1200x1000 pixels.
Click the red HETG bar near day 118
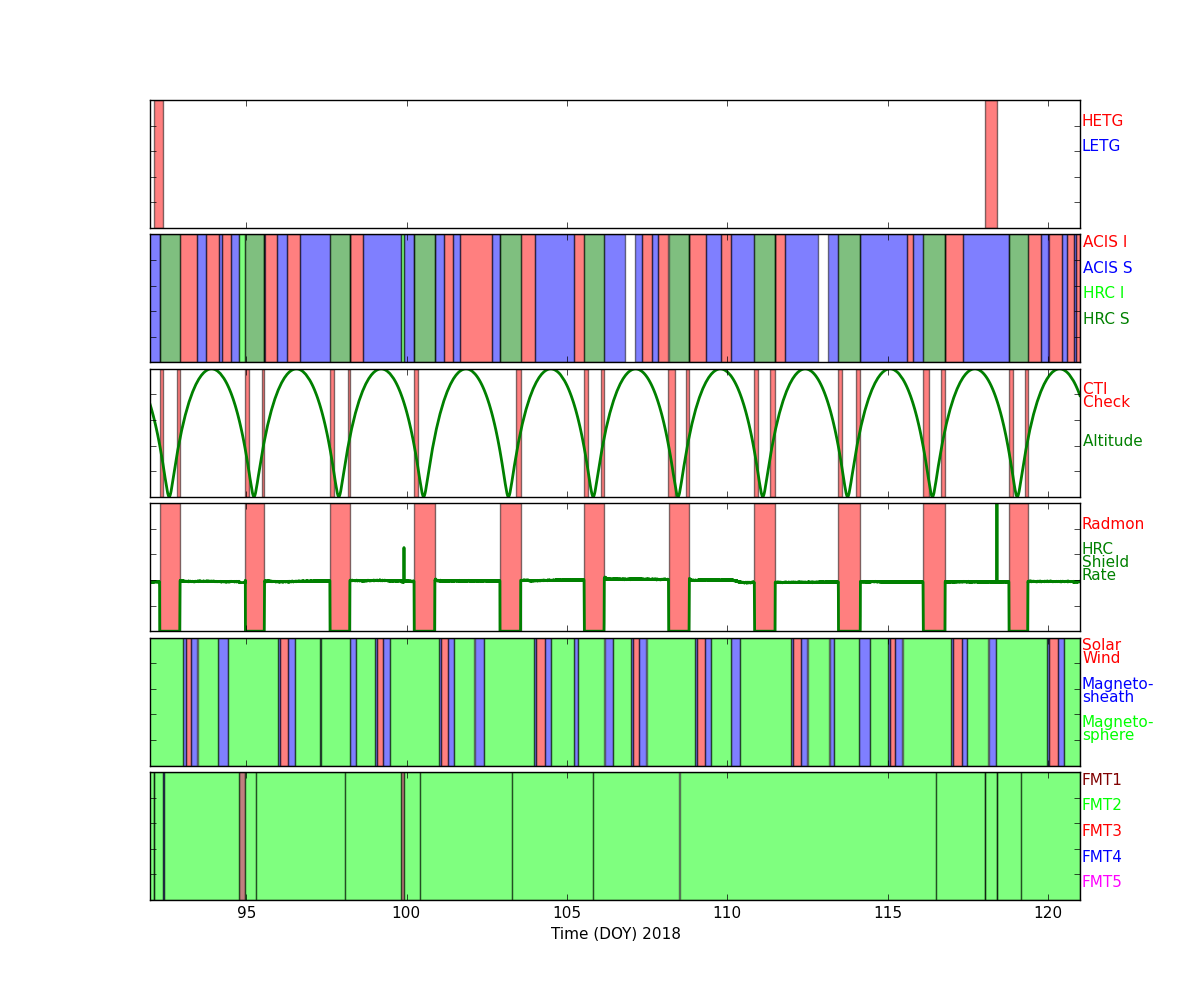pos(990,164)
